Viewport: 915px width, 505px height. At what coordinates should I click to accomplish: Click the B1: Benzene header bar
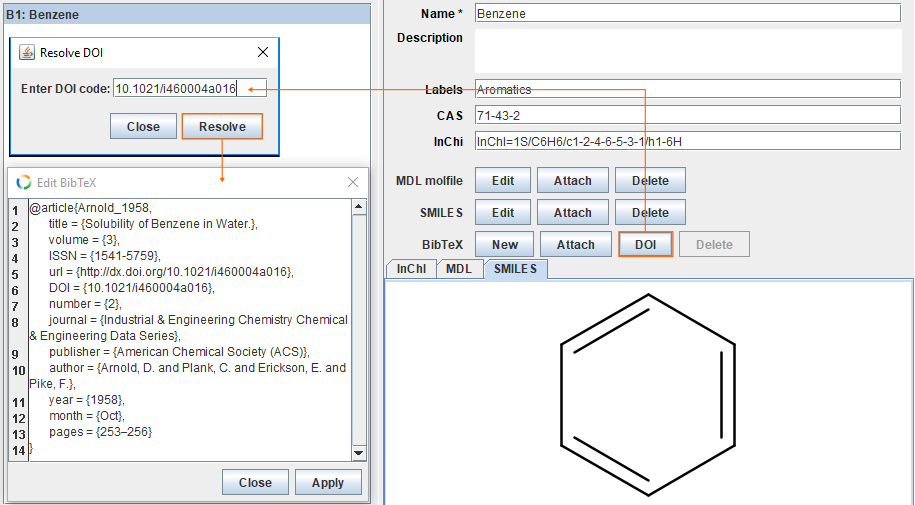187,15
